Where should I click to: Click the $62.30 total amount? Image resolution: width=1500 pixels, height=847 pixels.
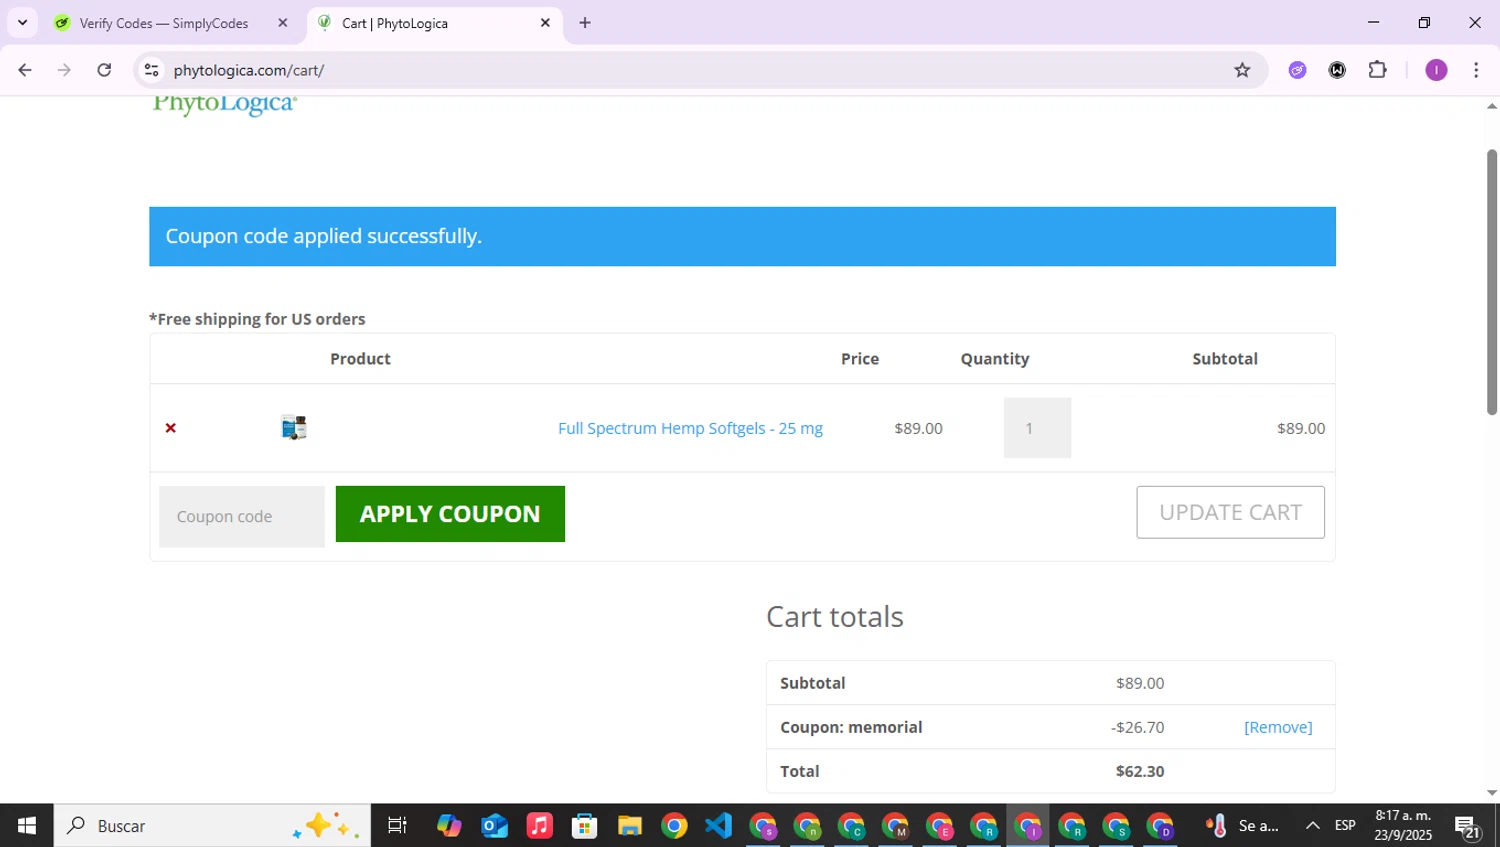(x=1140, y=771)
